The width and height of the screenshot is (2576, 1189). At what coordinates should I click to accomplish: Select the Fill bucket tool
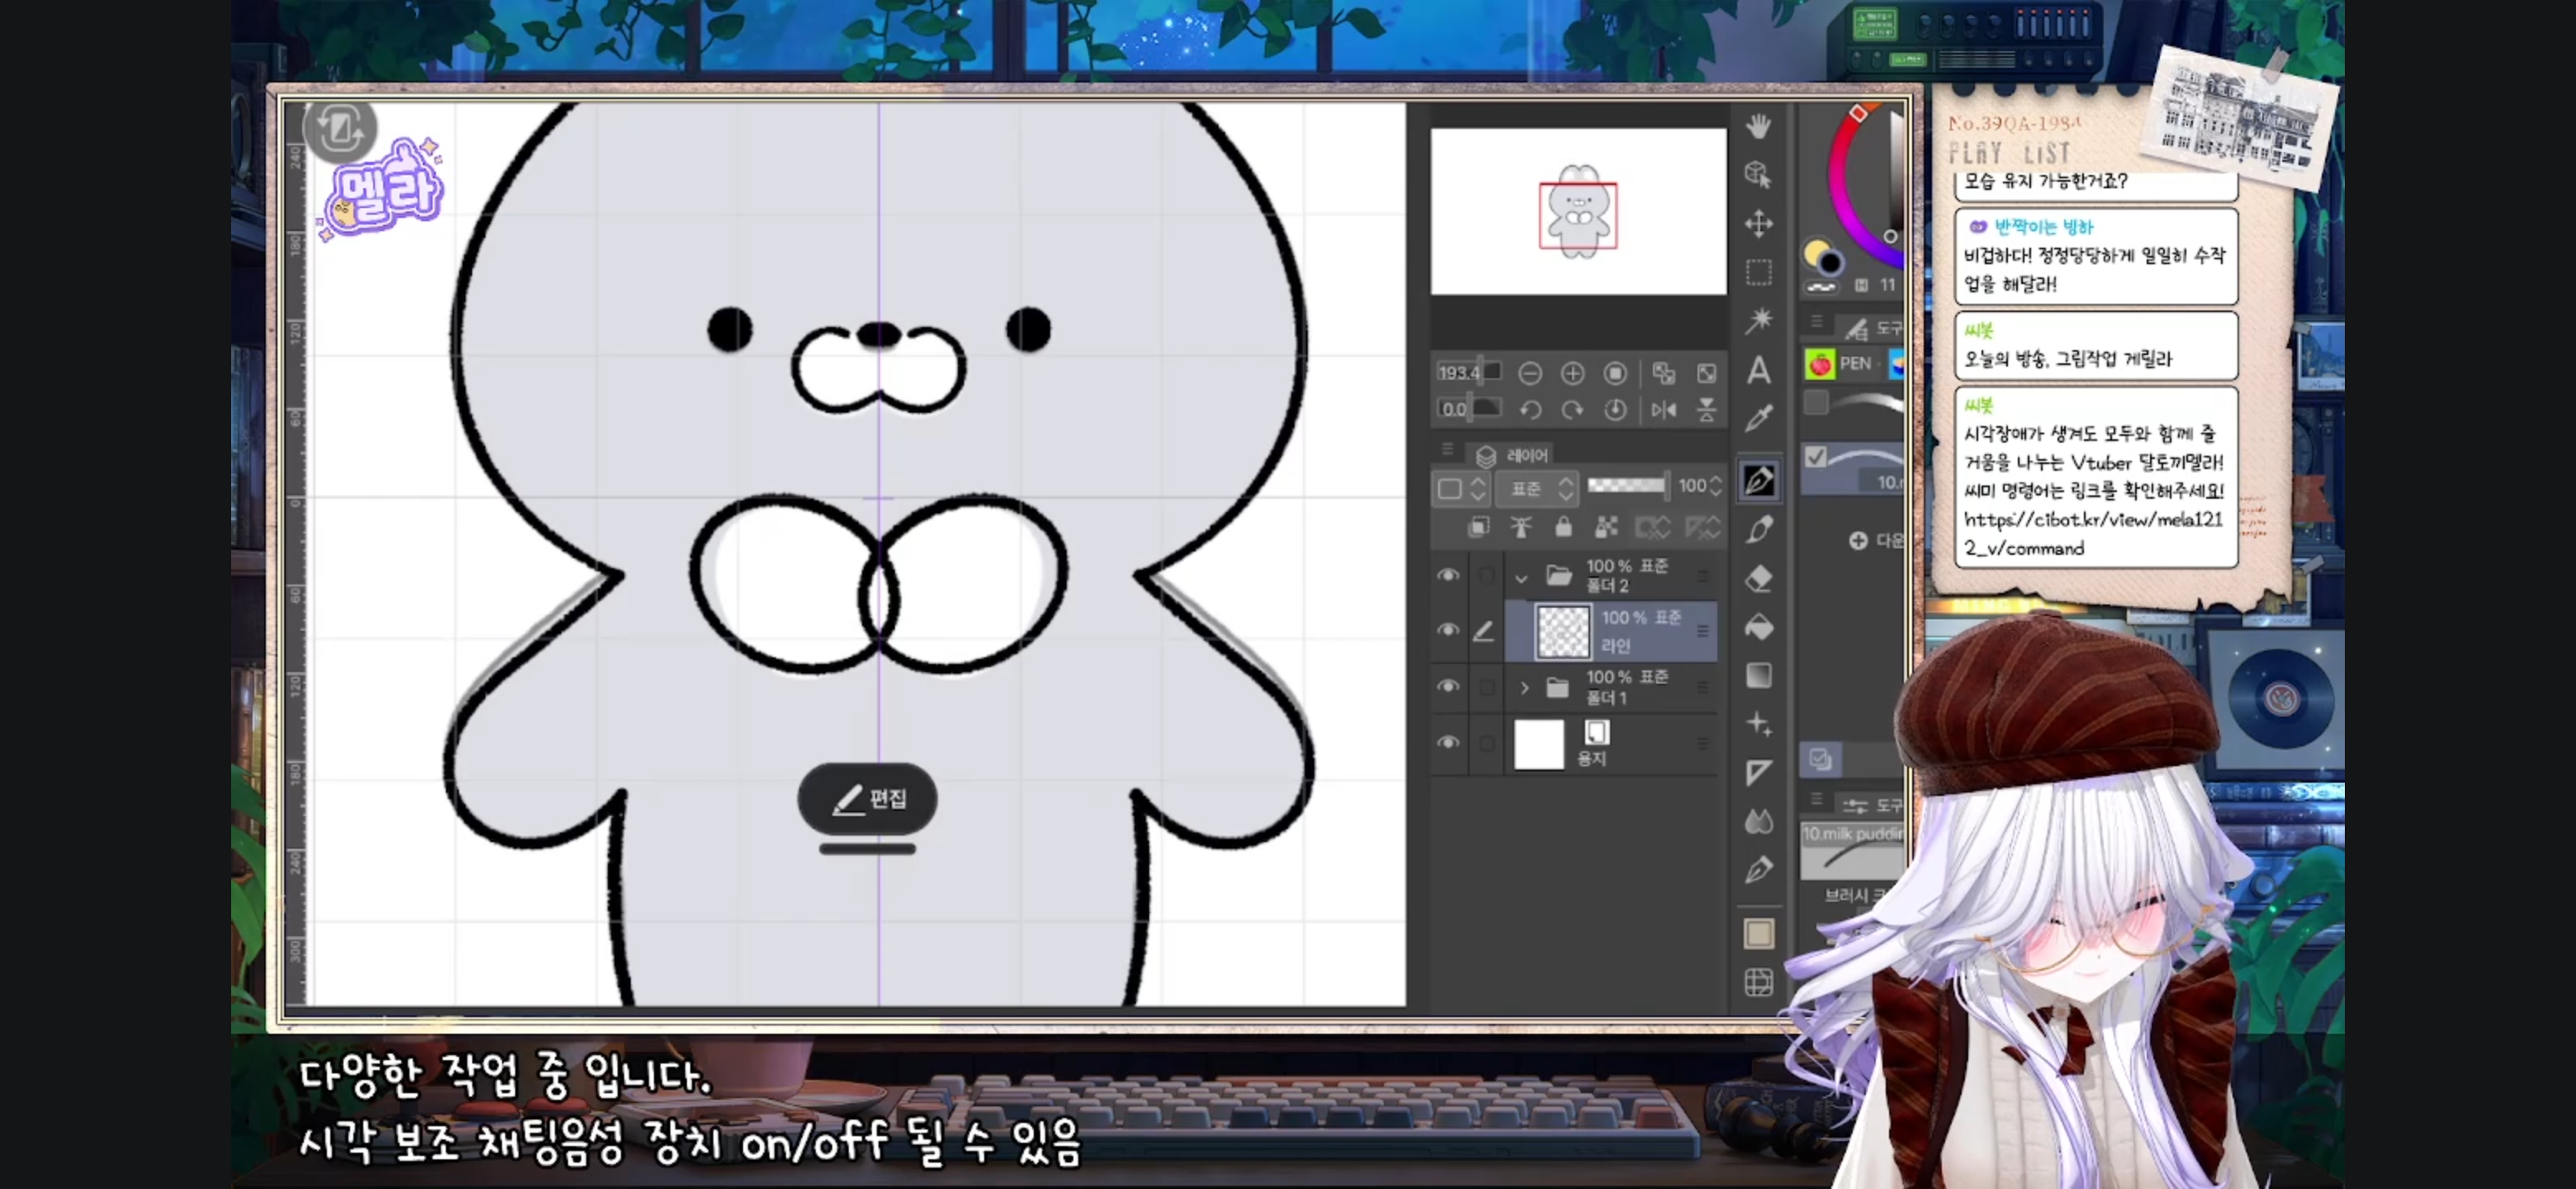pyautogui.click(x=1759, y=627)
